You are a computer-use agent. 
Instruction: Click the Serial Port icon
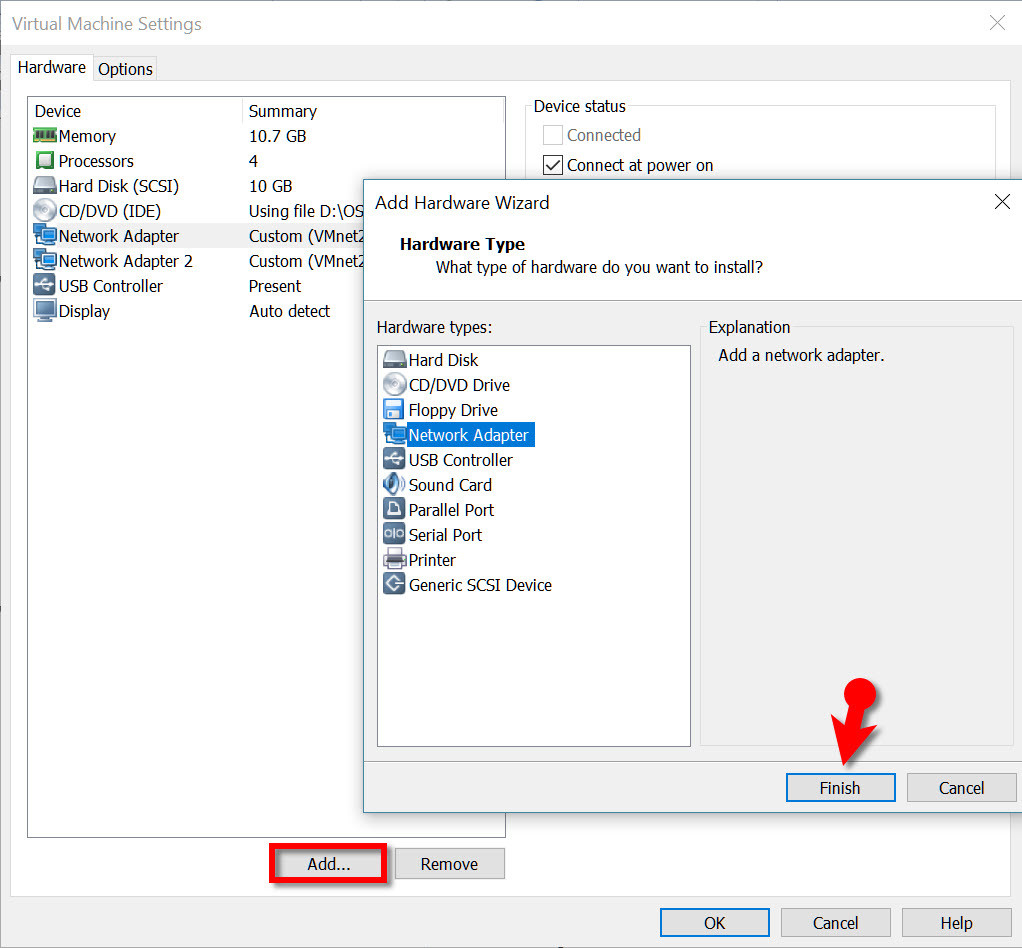(x=394, y=534)
